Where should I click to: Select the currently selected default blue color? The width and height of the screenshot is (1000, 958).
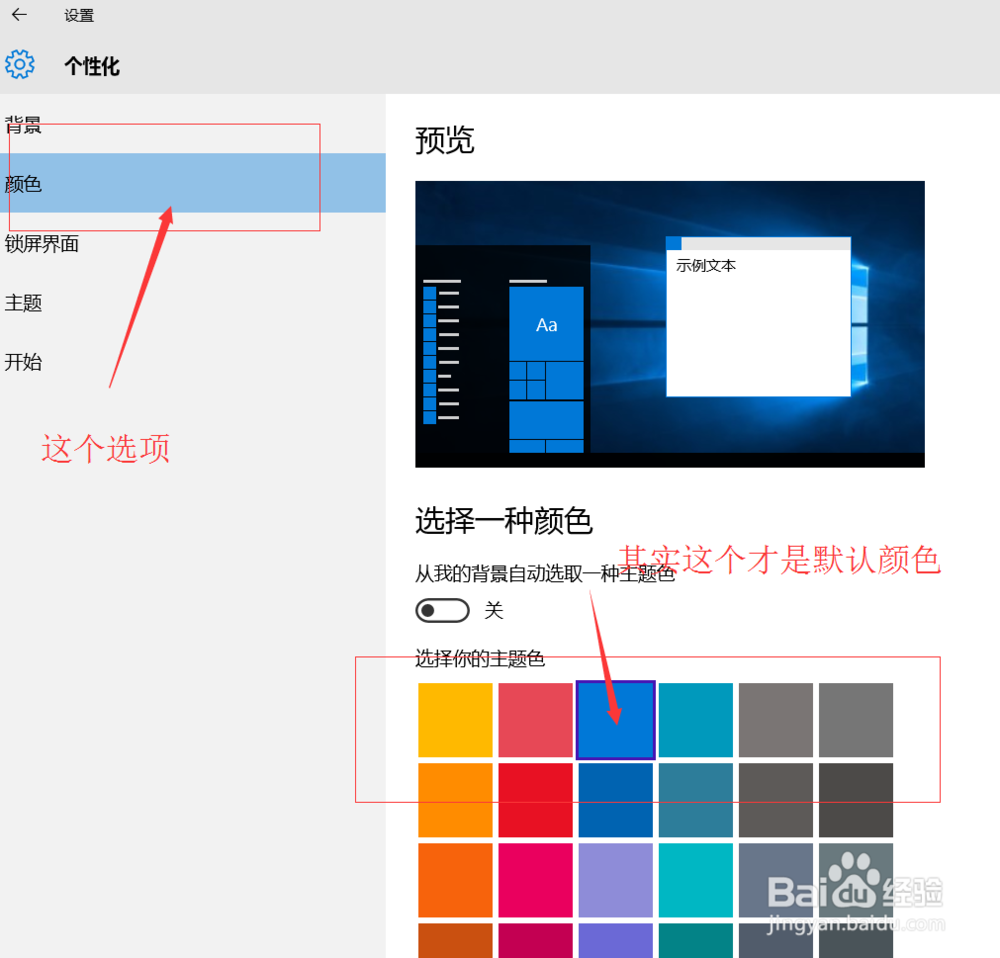[615, 719]
